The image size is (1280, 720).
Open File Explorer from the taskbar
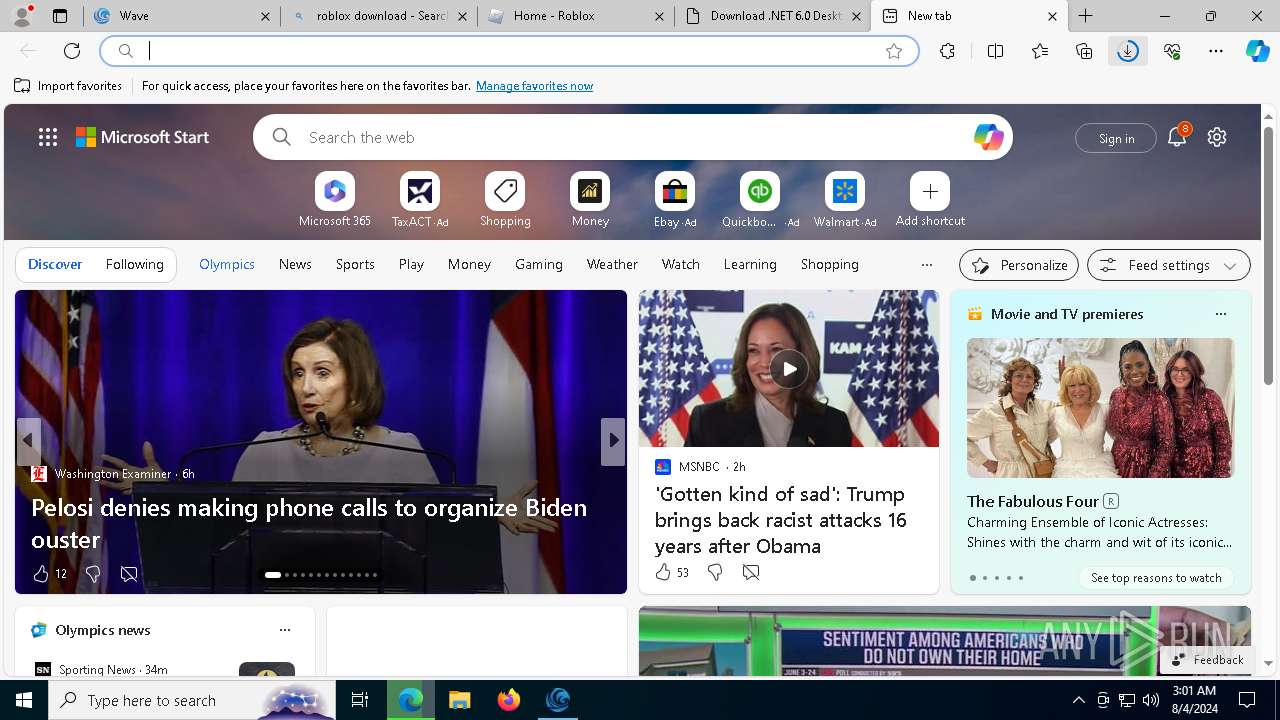click(x=459, y=700)
